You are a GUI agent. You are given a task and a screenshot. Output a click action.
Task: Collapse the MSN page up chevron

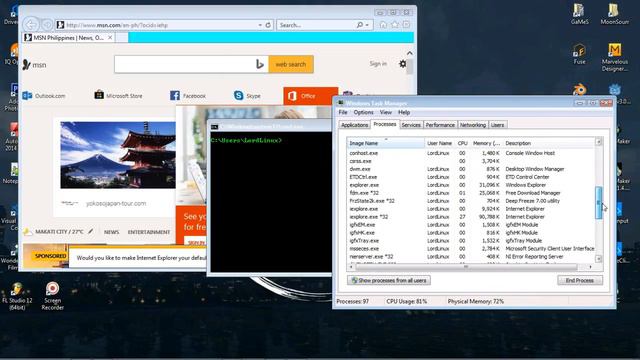pos(409,53)
